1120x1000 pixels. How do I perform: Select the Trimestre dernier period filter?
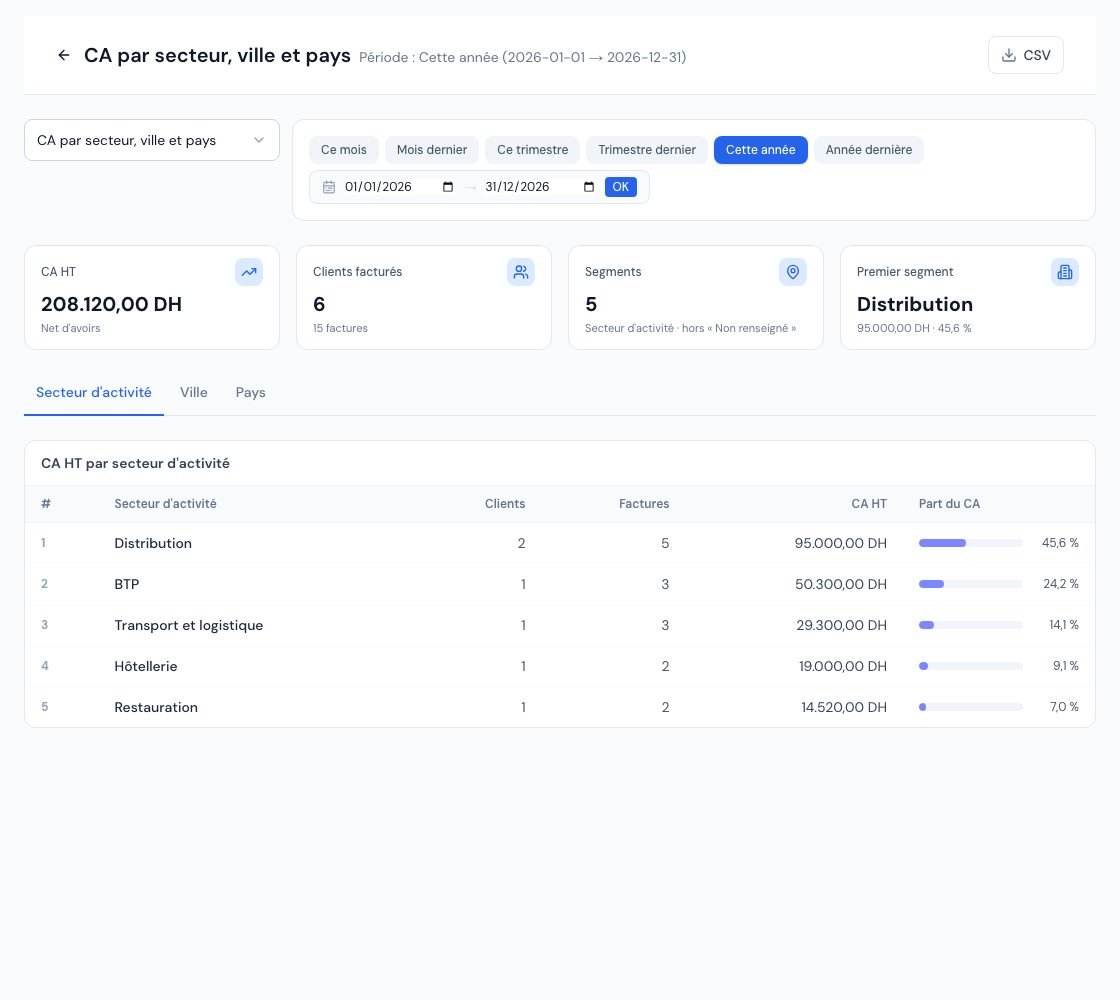647,150
